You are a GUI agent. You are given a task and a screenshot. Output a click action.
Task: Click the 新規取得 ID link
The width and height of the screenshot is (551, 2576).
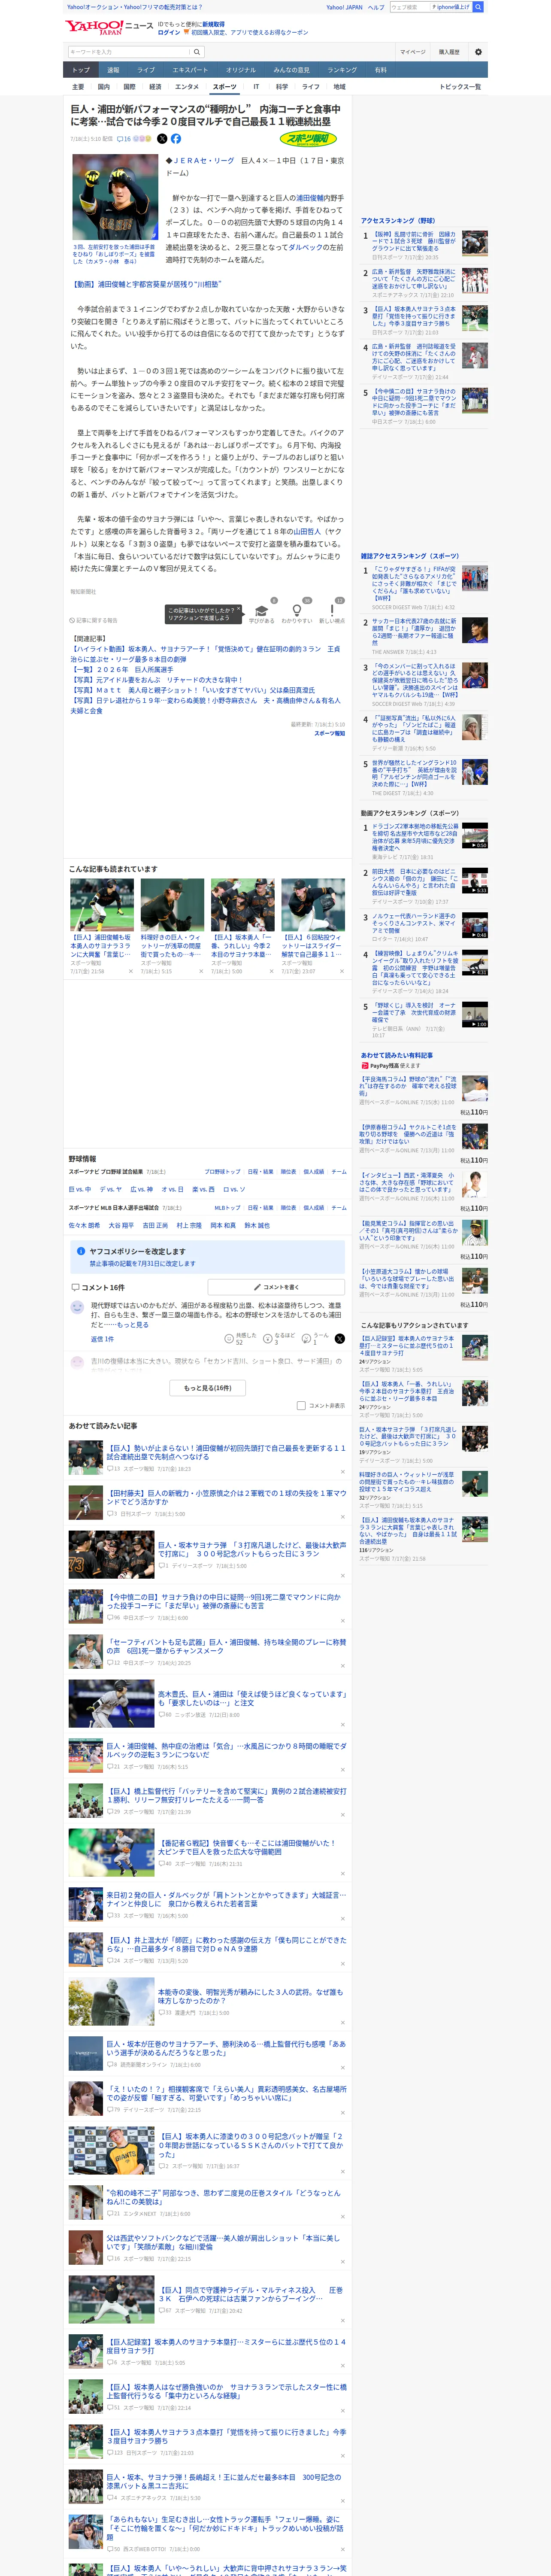pyautogui.click(x=213, y=24)
